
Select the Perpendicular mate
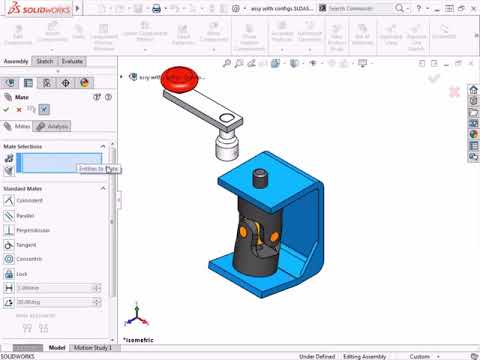pos(27,230)
